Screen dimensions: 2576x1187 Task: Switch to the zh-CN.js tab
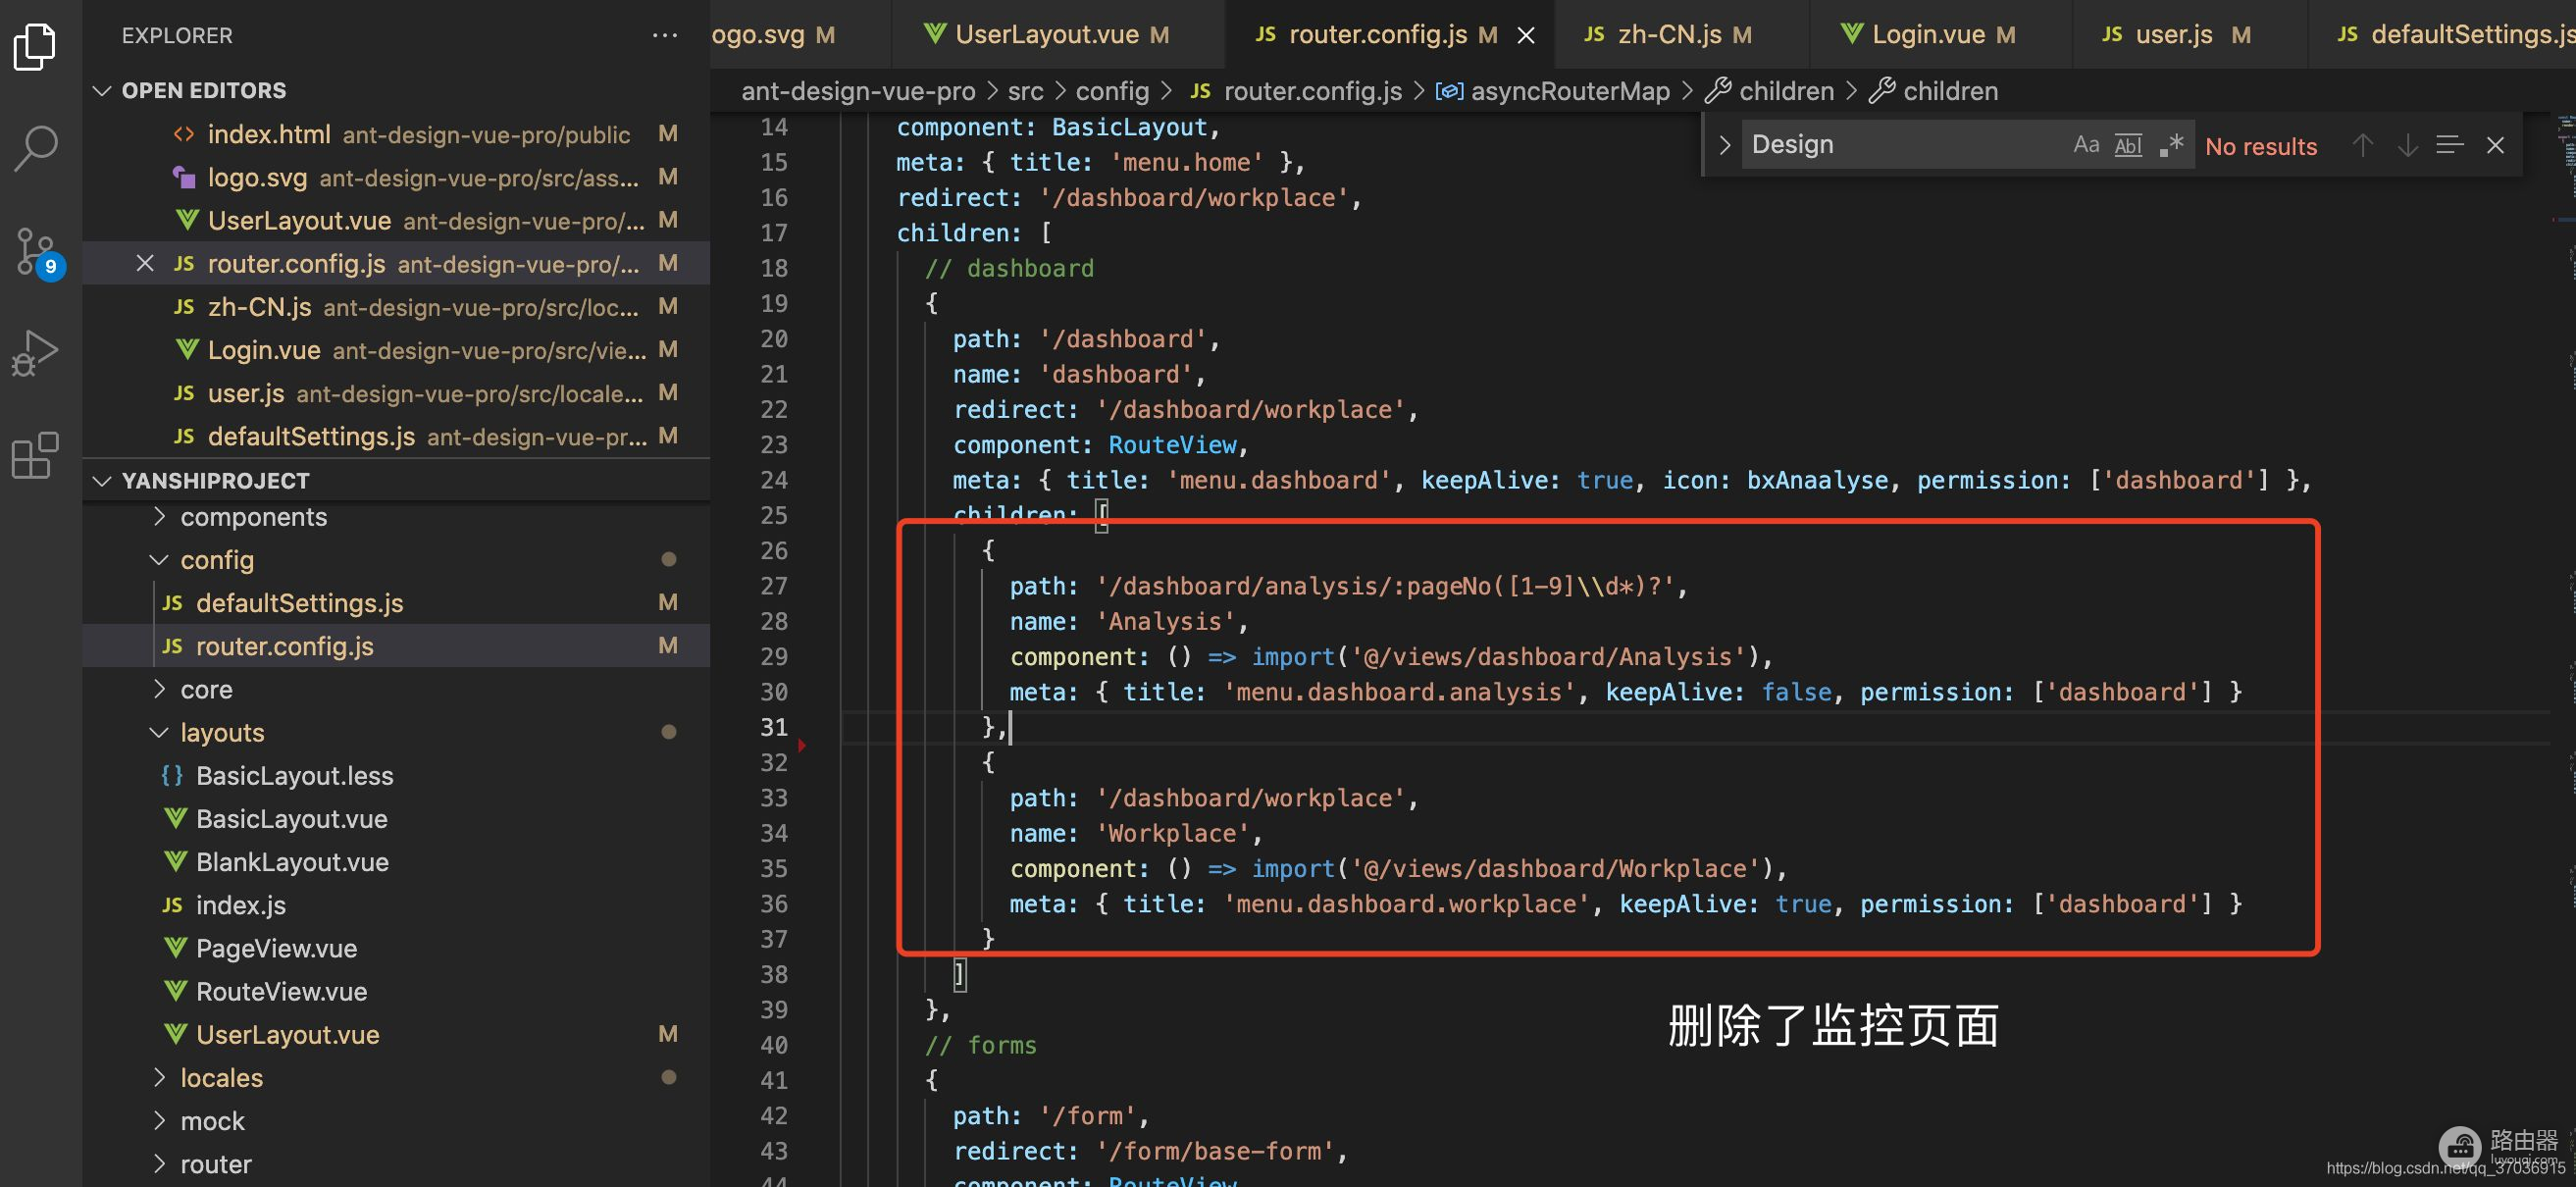pos(1682,35)
